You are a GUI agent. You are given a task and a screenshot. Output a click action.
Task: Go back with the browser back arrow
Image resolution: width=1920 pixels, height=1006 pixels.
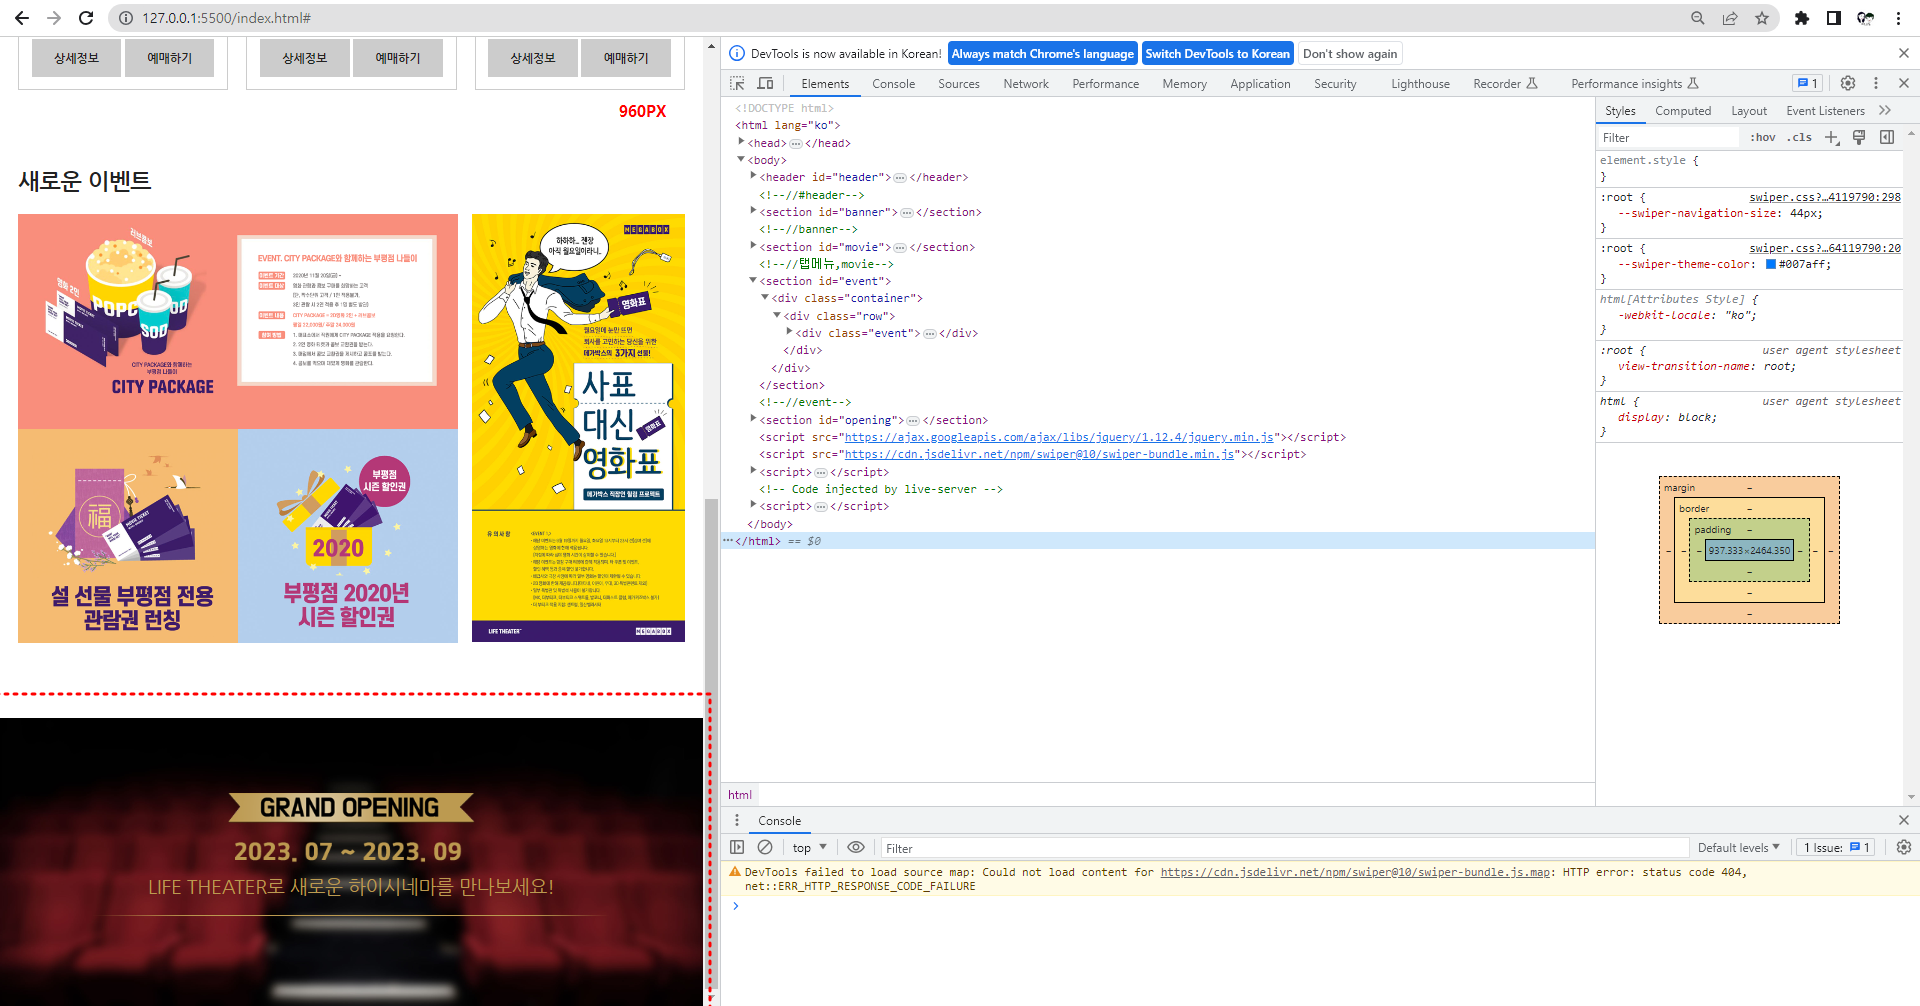click(x=22, y=18)
